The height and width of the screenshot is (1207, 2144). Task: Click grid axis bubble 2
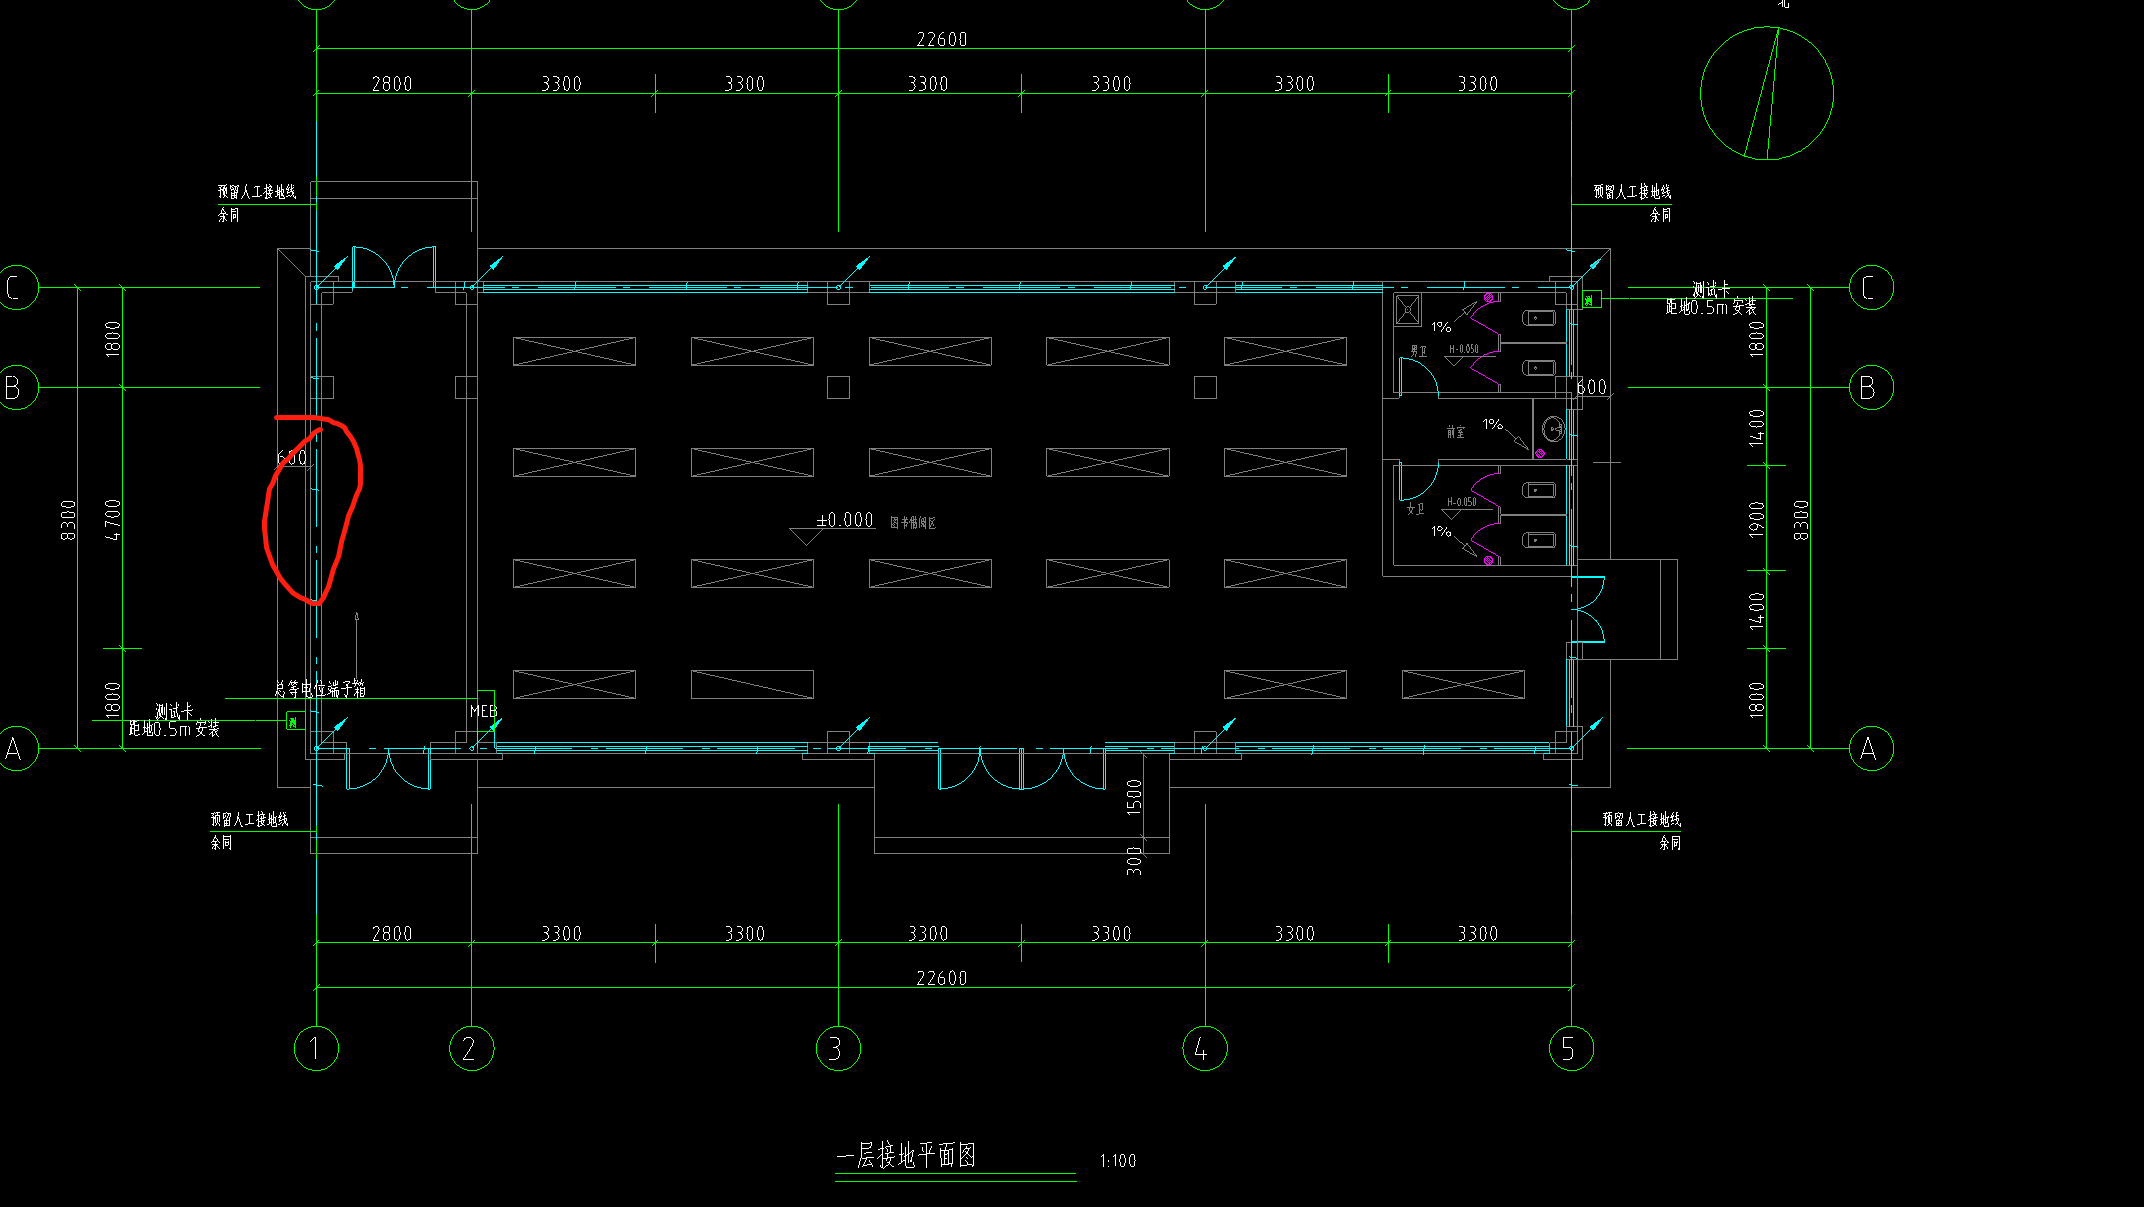471,1048
